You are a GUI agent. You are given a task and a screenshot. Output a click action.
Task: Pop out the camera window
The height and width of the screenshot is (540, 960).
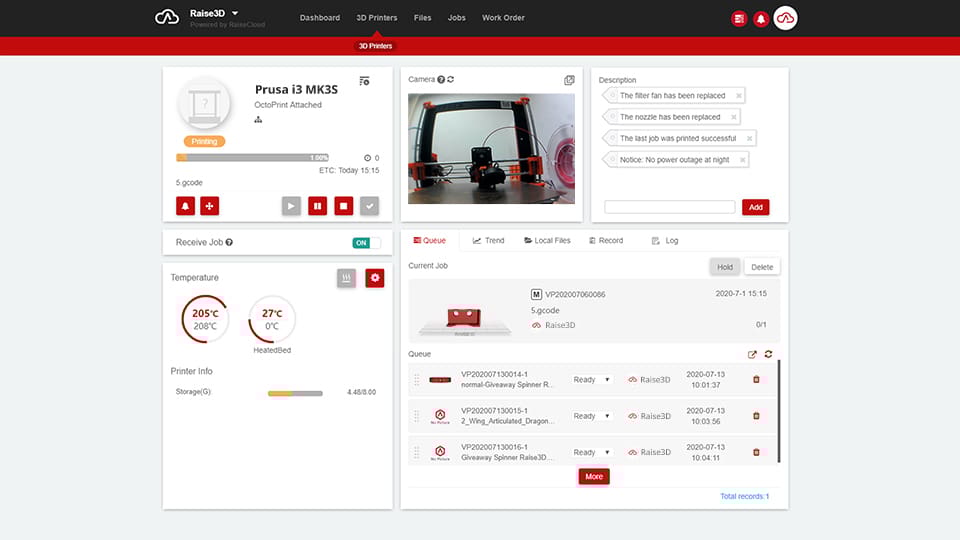(x=569, y=80)
